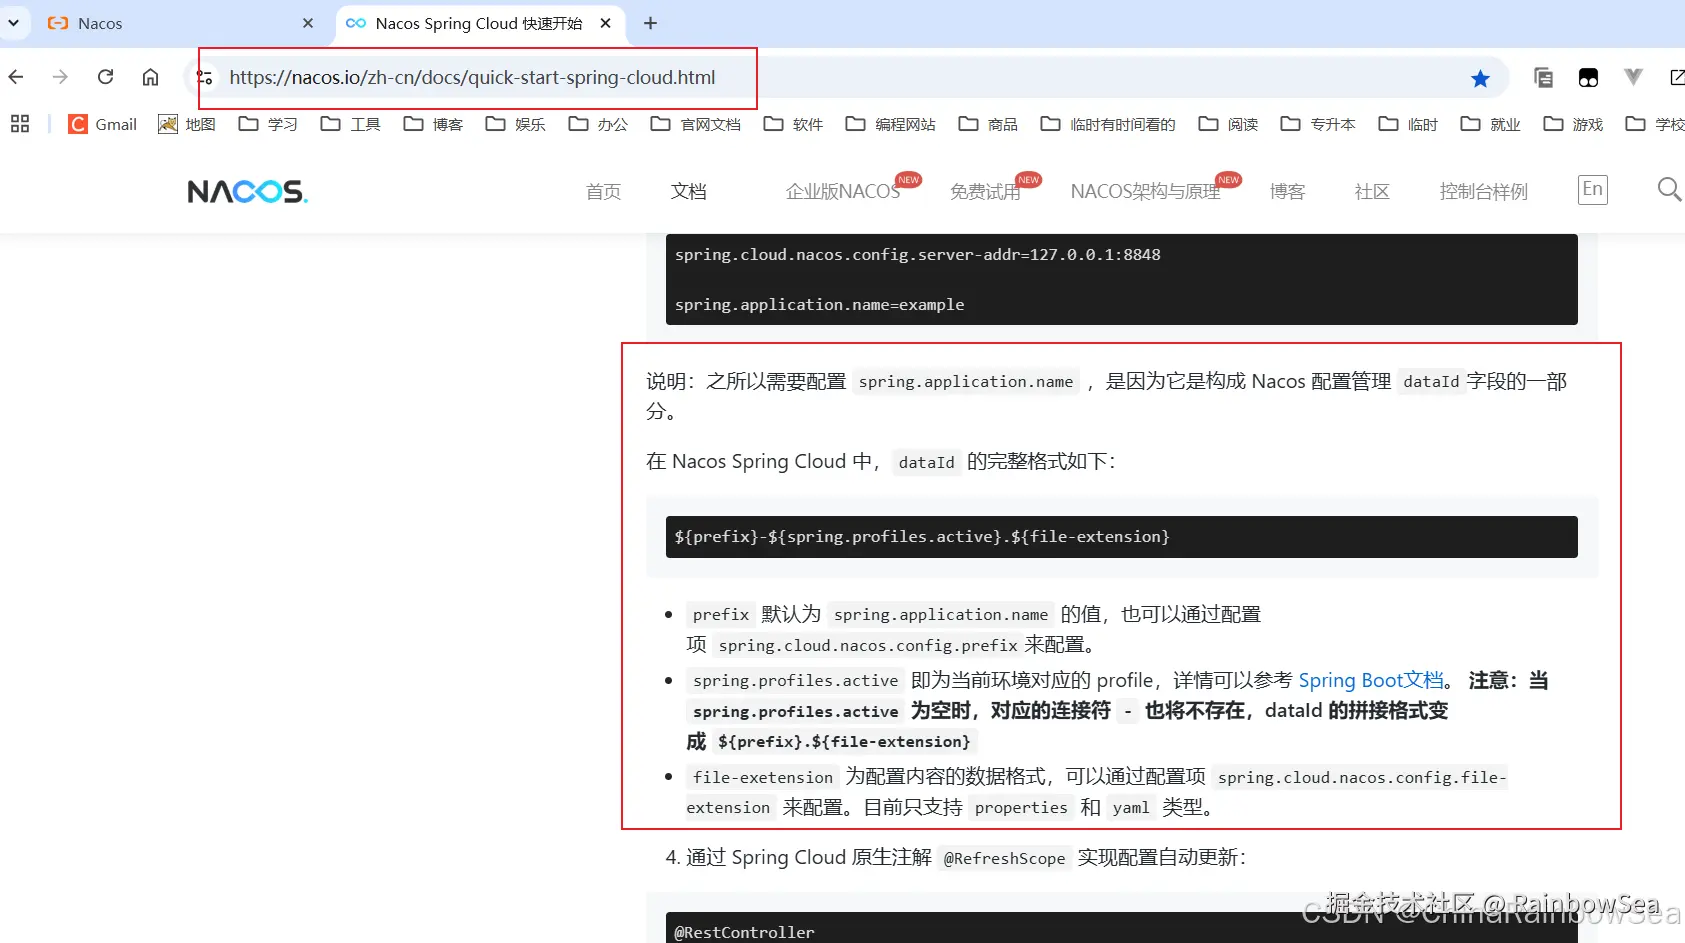Viewport: 1685px width, 943px height.
Task: Switch to the Nacos browser tab
Action: click(180, 23)
